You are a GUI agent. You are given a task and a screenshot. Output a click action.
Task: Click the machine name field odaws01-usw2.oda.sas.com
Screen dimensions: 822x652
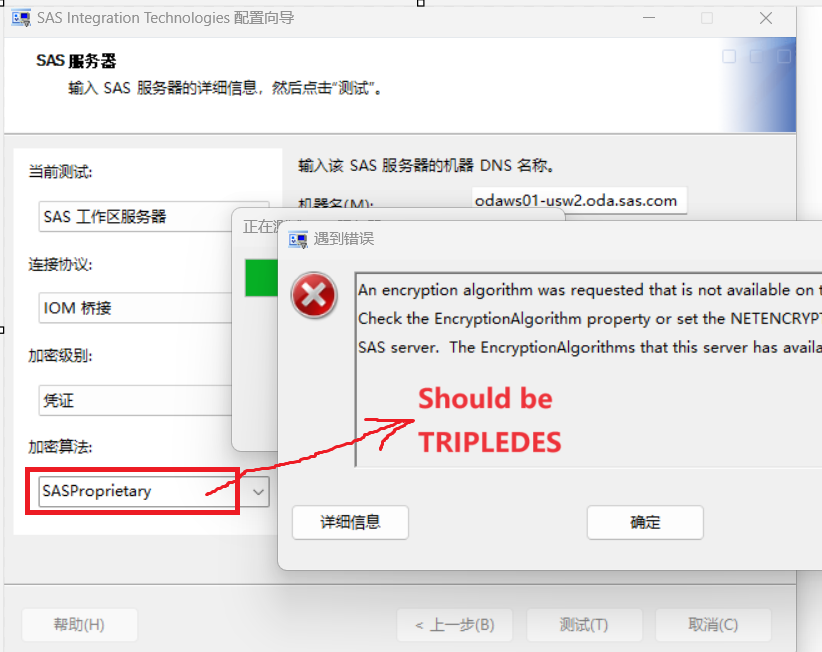(x=579, y=201)
